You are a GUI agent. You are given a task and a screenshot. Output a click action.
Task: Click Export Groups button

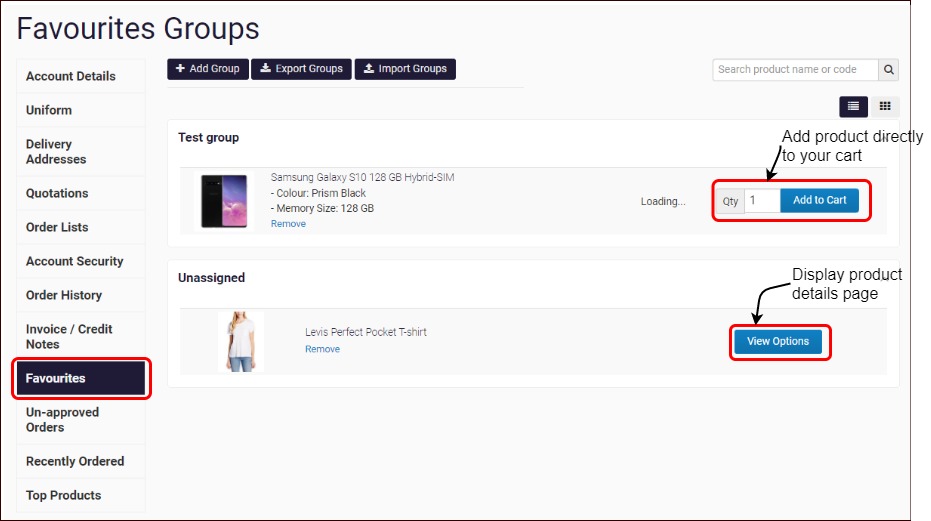301,69
